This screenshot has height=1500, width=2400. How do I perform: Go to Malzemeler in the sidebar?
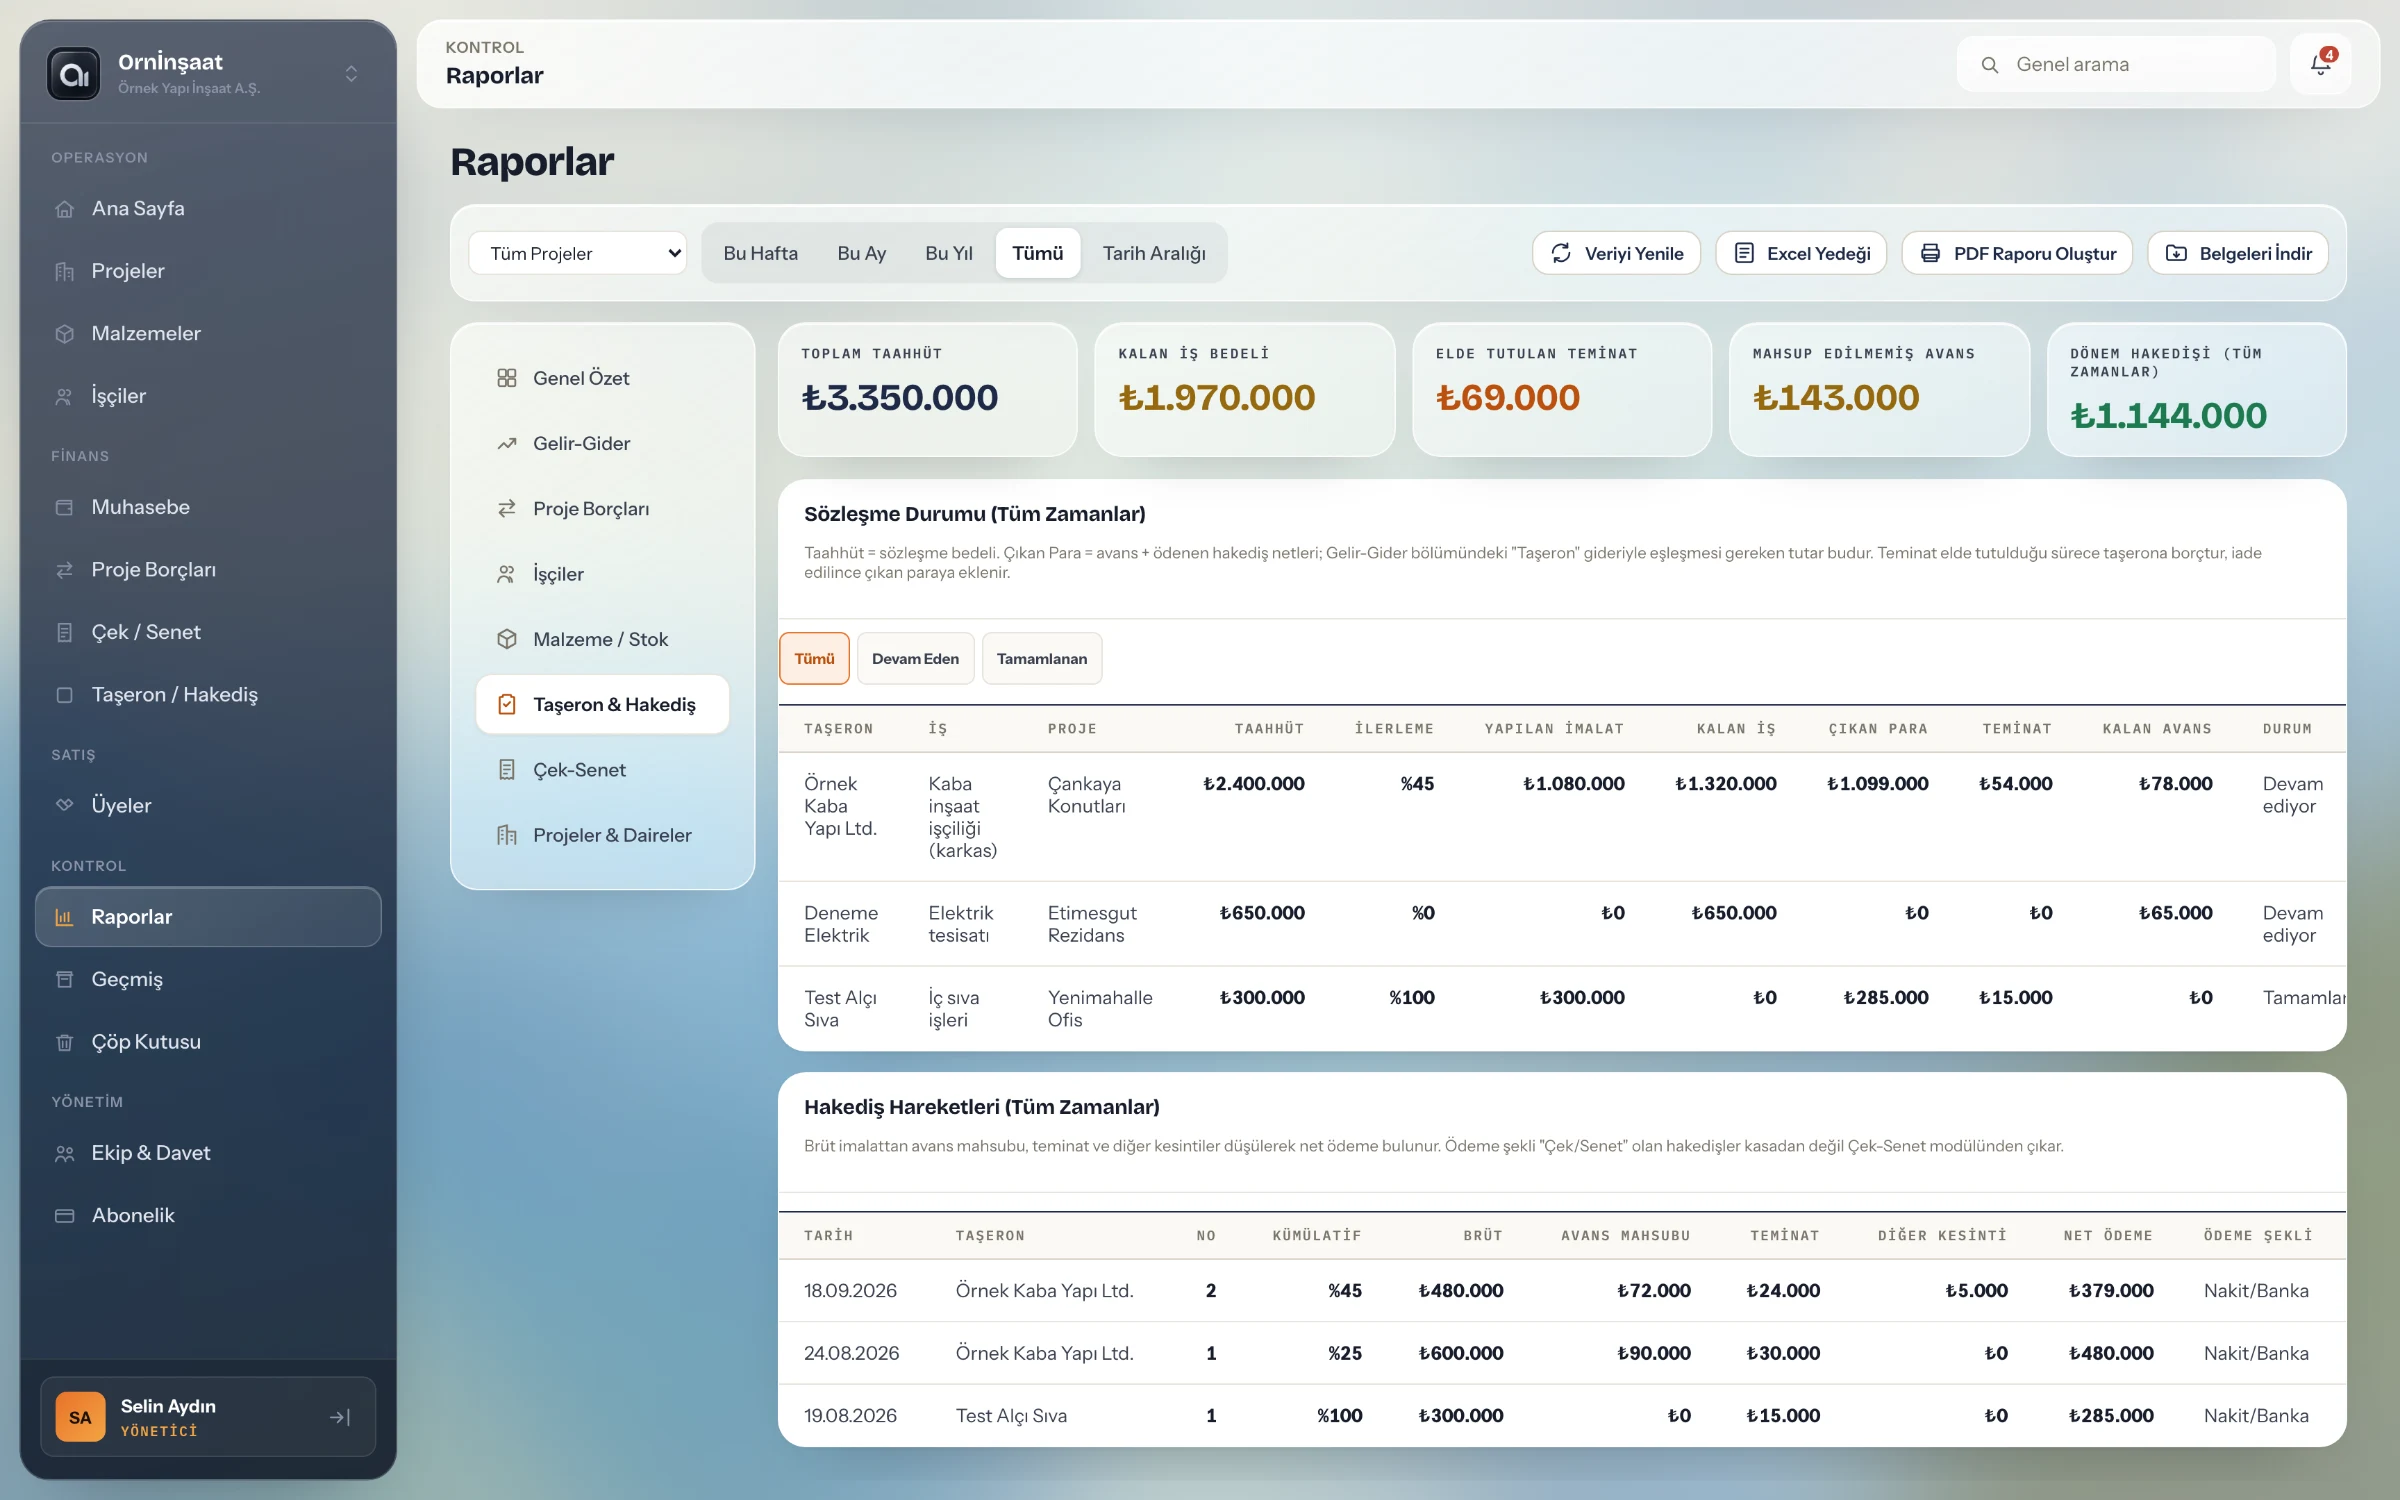tap(208, 333)
